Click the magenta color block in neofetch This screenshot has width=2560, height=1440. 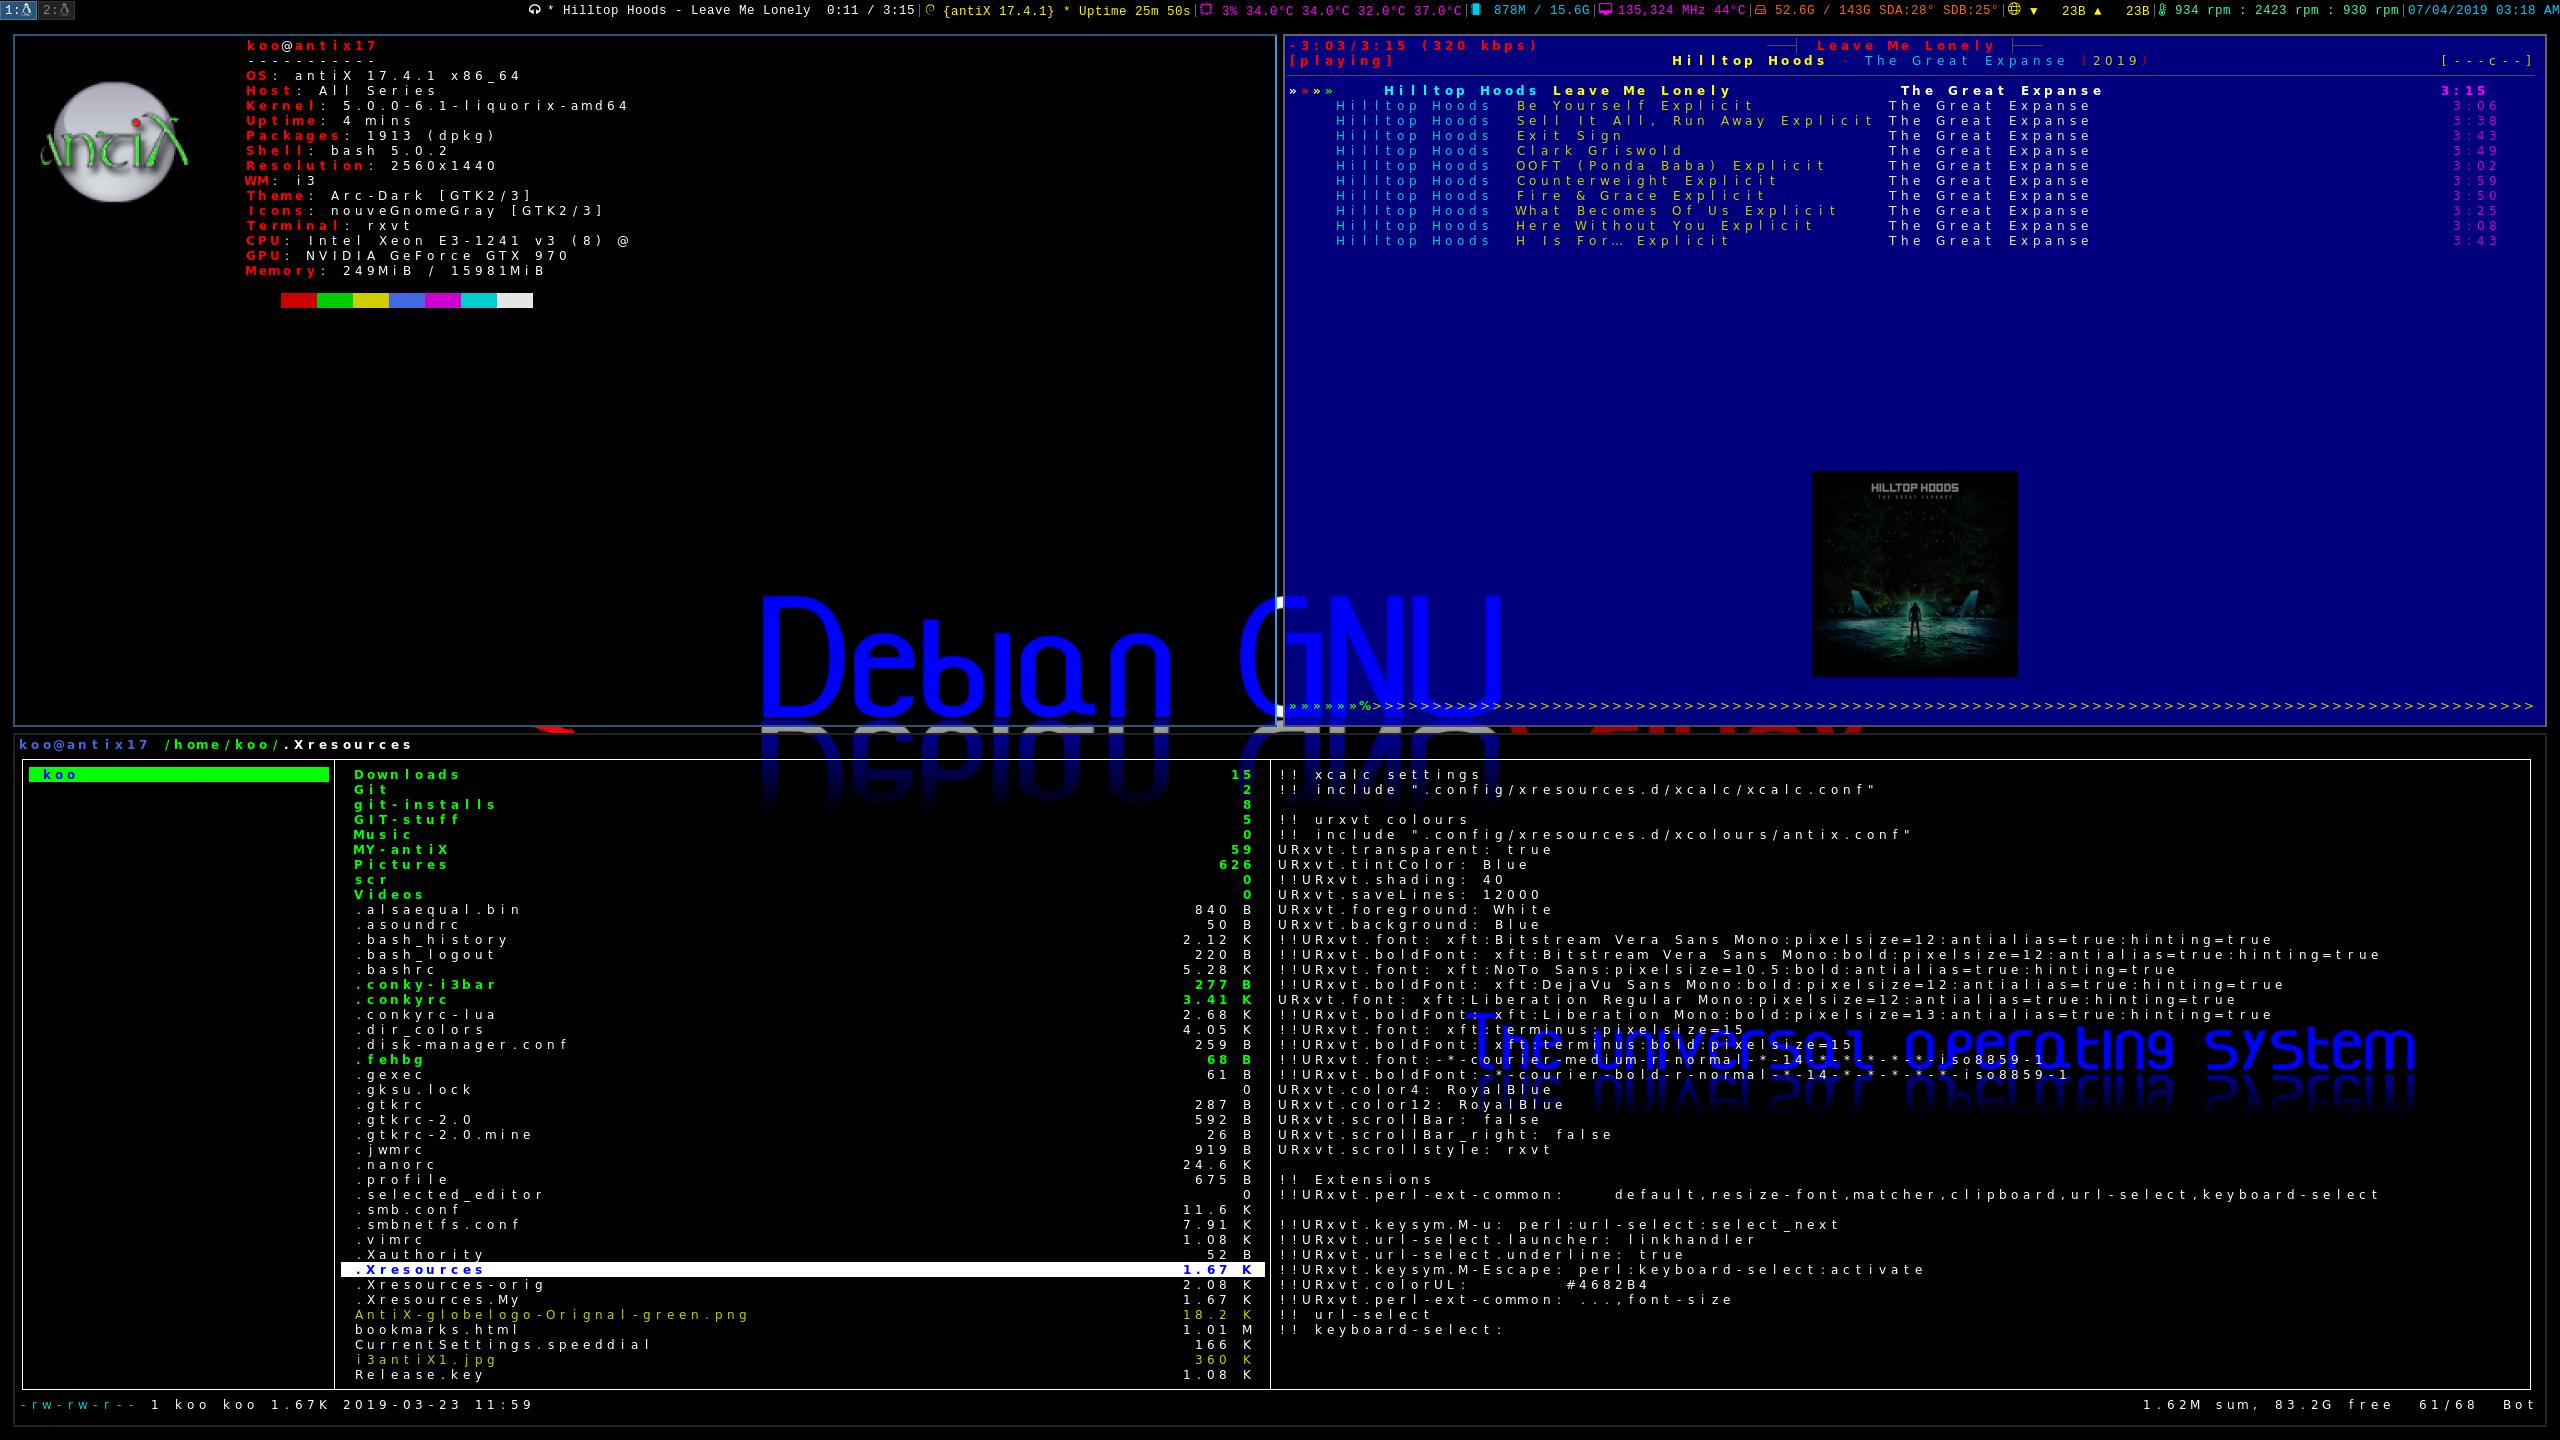click(x=442, y=301)
